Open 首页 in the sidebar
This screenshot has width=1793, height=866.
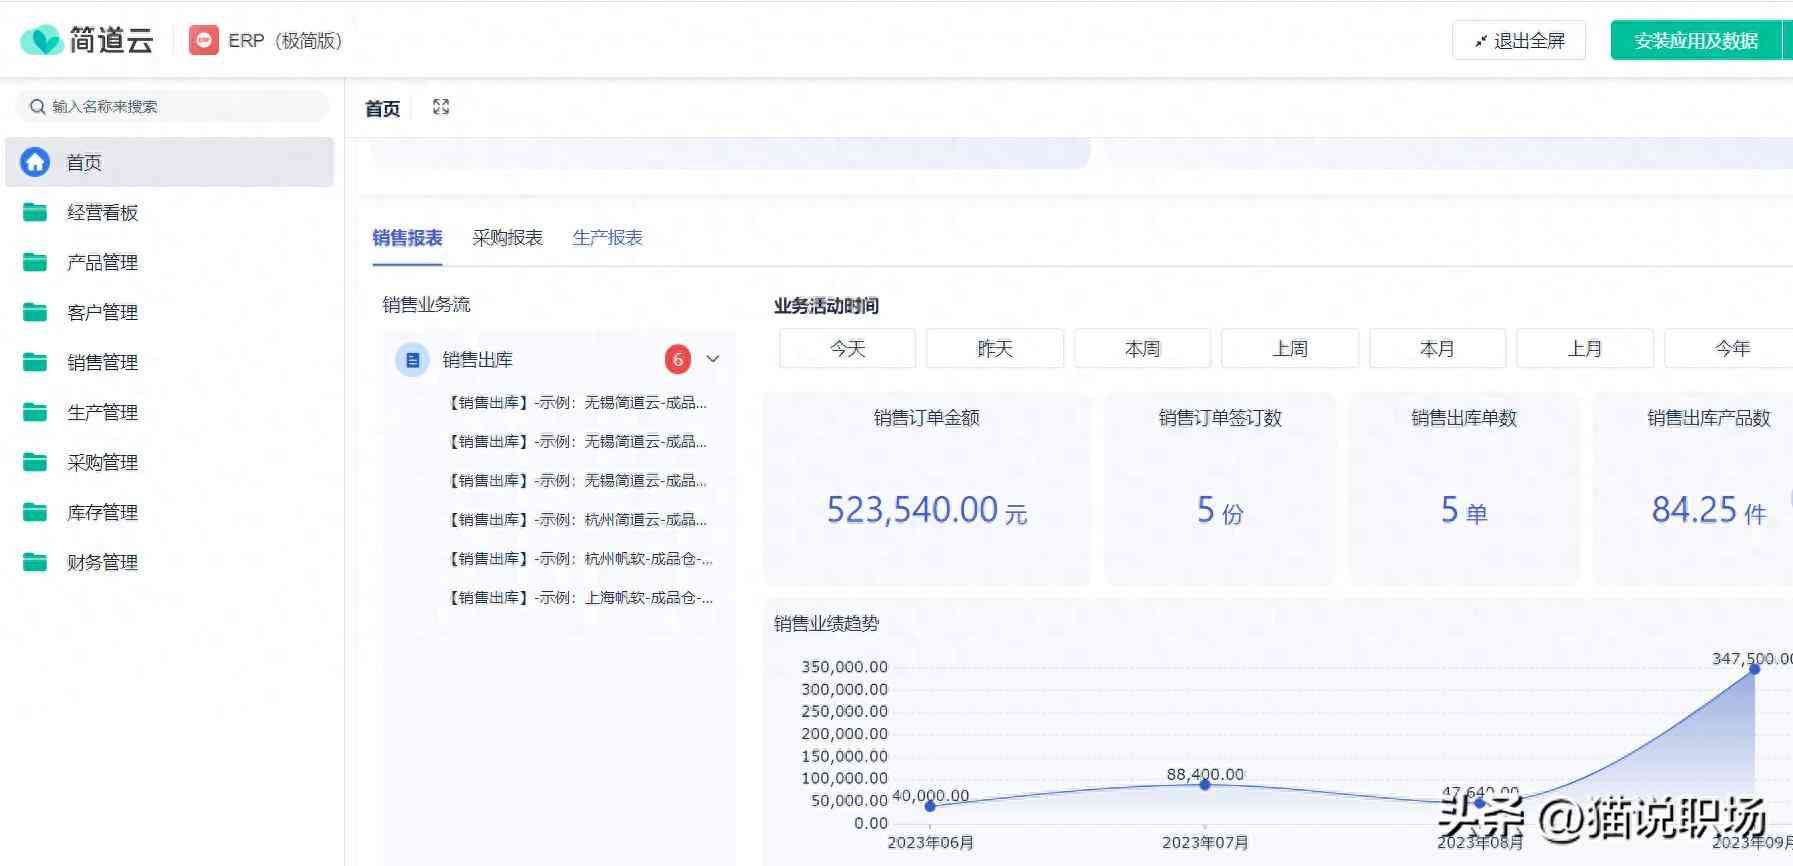click(170, 162)
